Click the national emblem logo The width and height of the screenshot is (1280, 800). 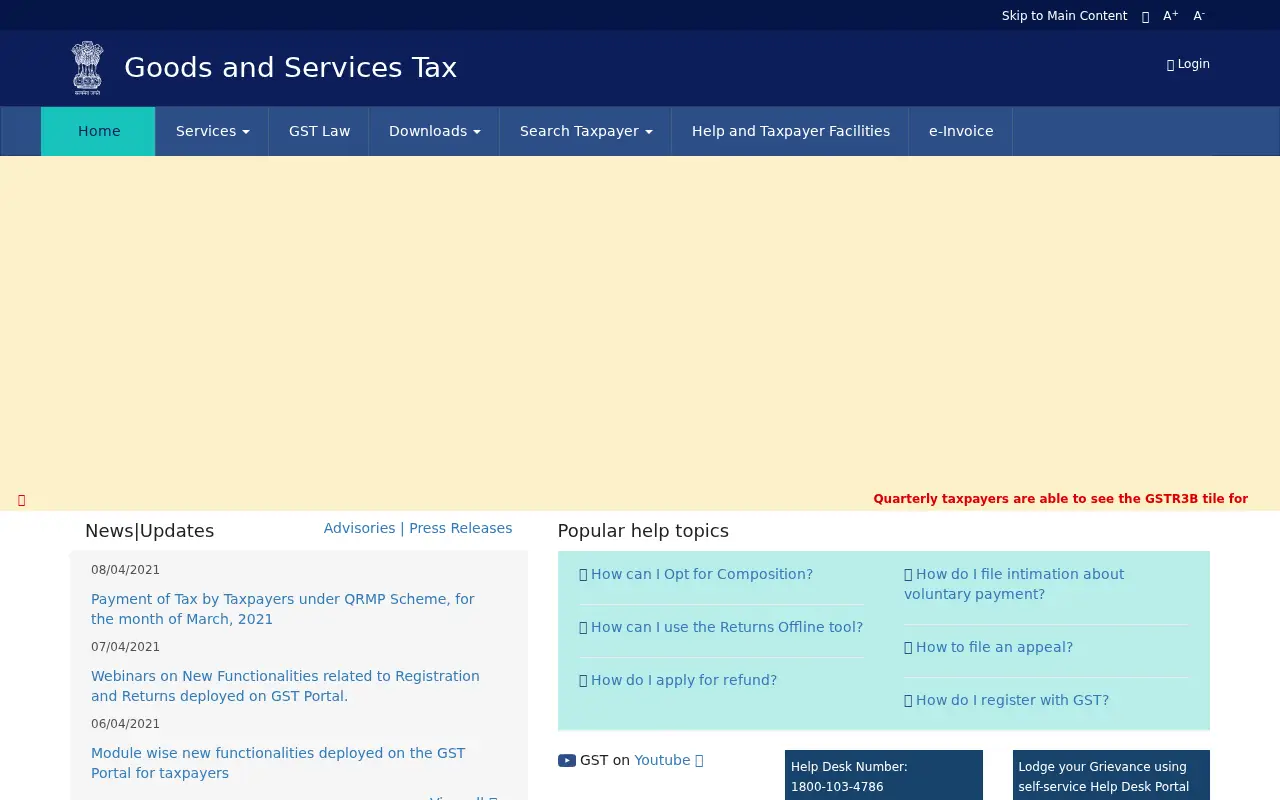click(88, 68)
